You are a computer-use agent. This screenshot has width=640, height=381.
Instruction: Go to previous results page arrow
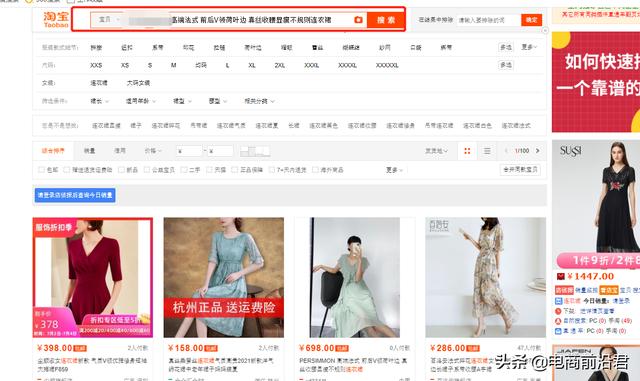(506, 151)
